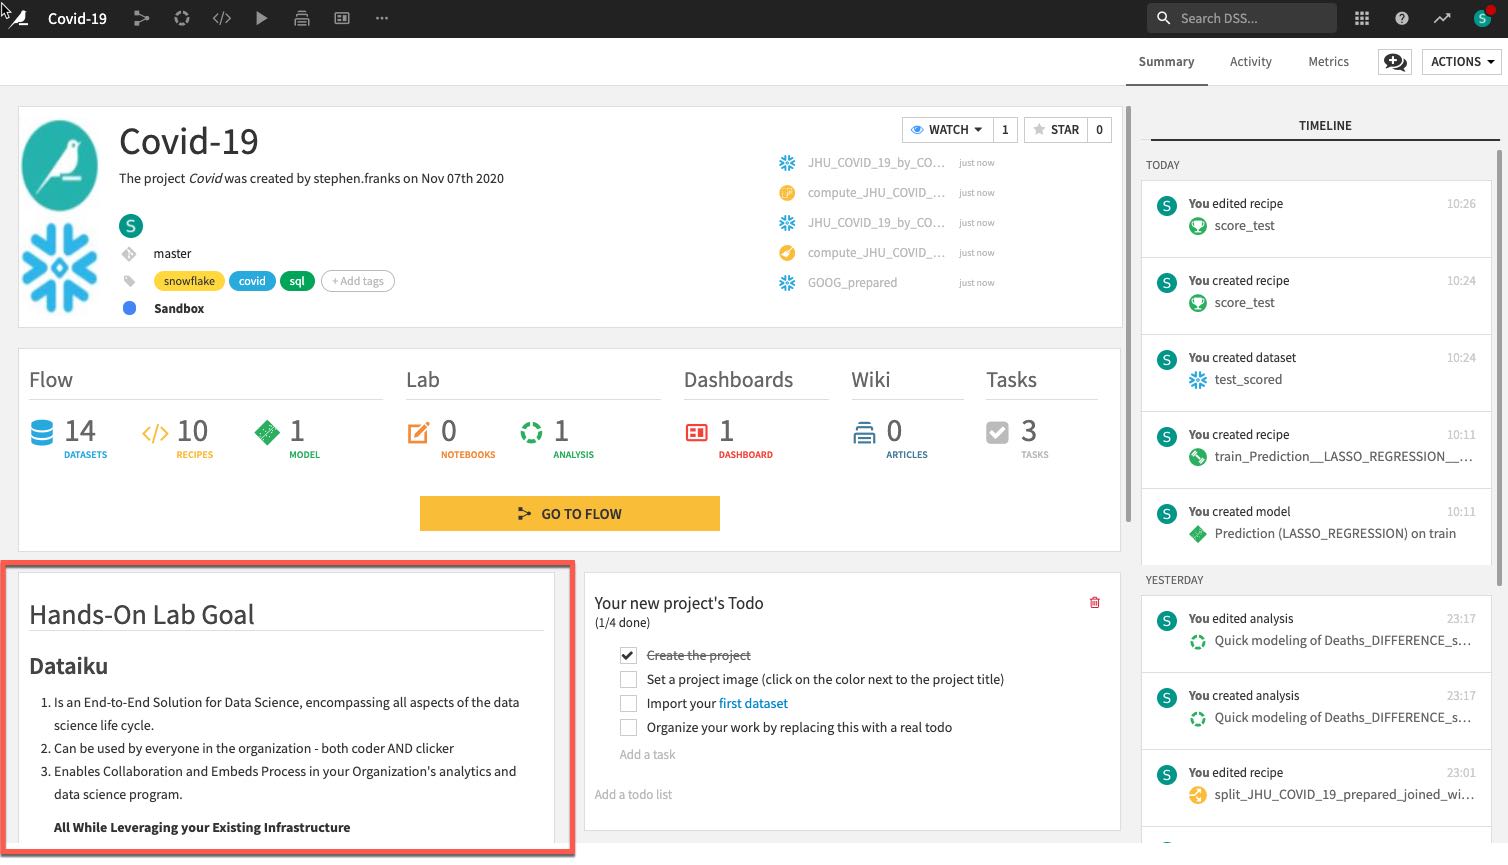Viewport: 1508px width, 865px height.
Task: Expand the ACTIONS dropdown
Action: [x=1461, y=62]
